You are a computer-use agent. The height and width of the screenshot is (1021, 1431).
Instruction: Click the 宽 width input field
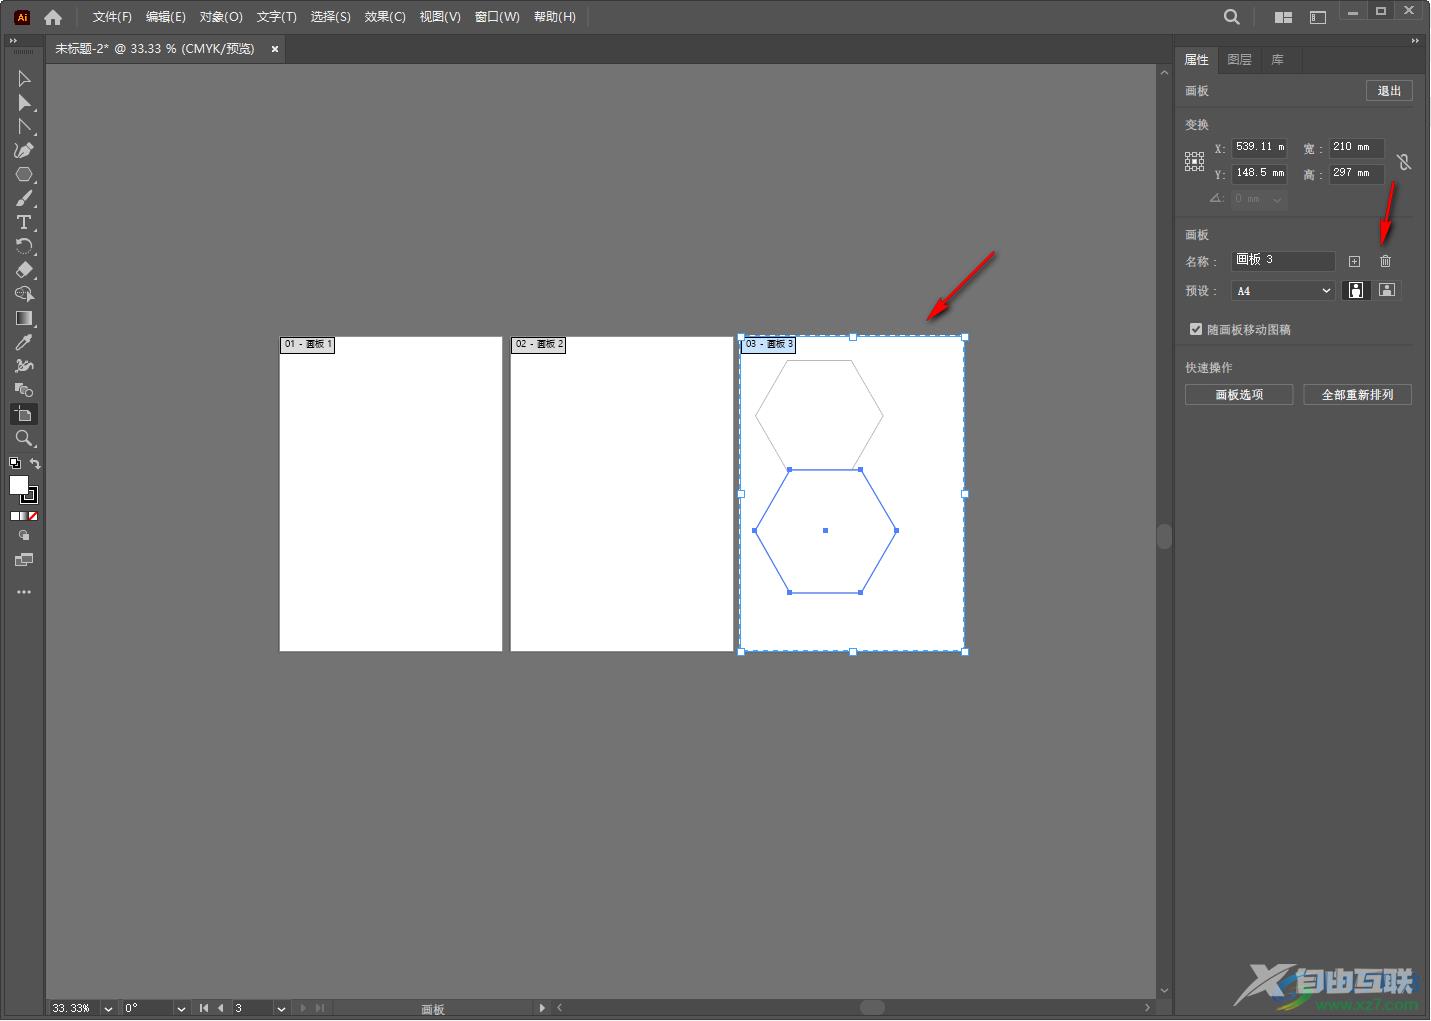click(x=1356, y=148)
